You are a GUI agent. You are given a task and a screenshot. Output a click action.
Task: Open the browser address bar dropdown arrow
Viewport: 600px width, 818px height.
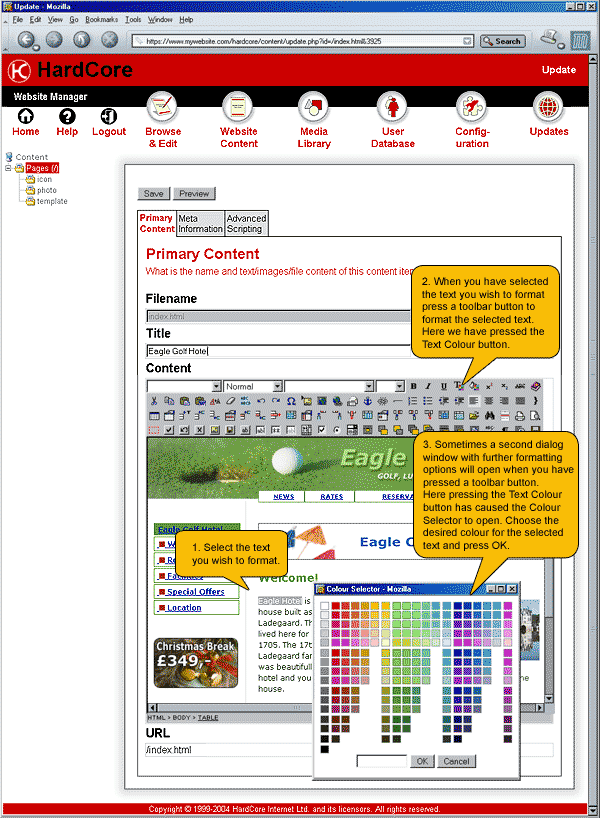coord(467,41)
